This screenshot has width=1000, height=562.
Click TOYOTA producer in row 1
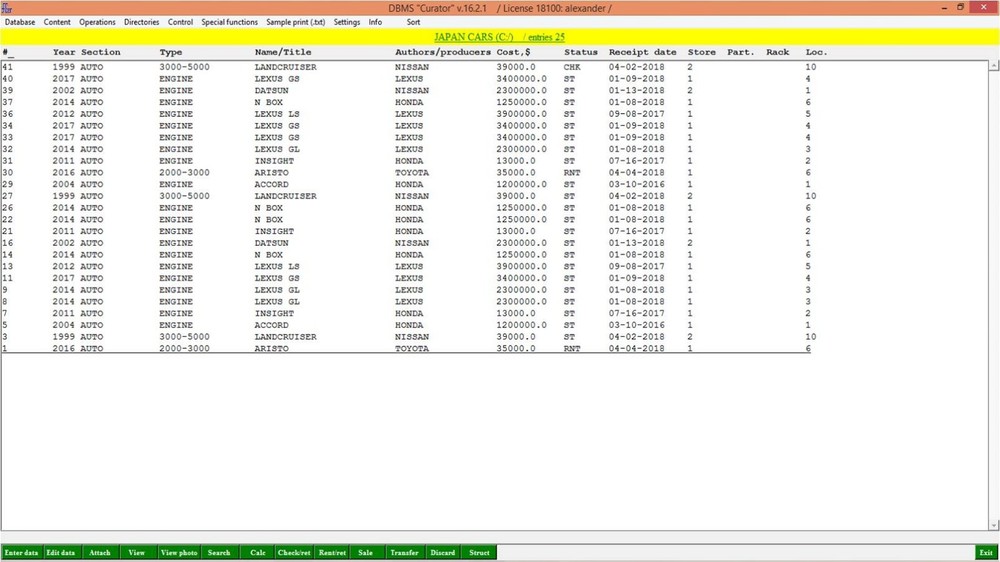coord(411,348)
